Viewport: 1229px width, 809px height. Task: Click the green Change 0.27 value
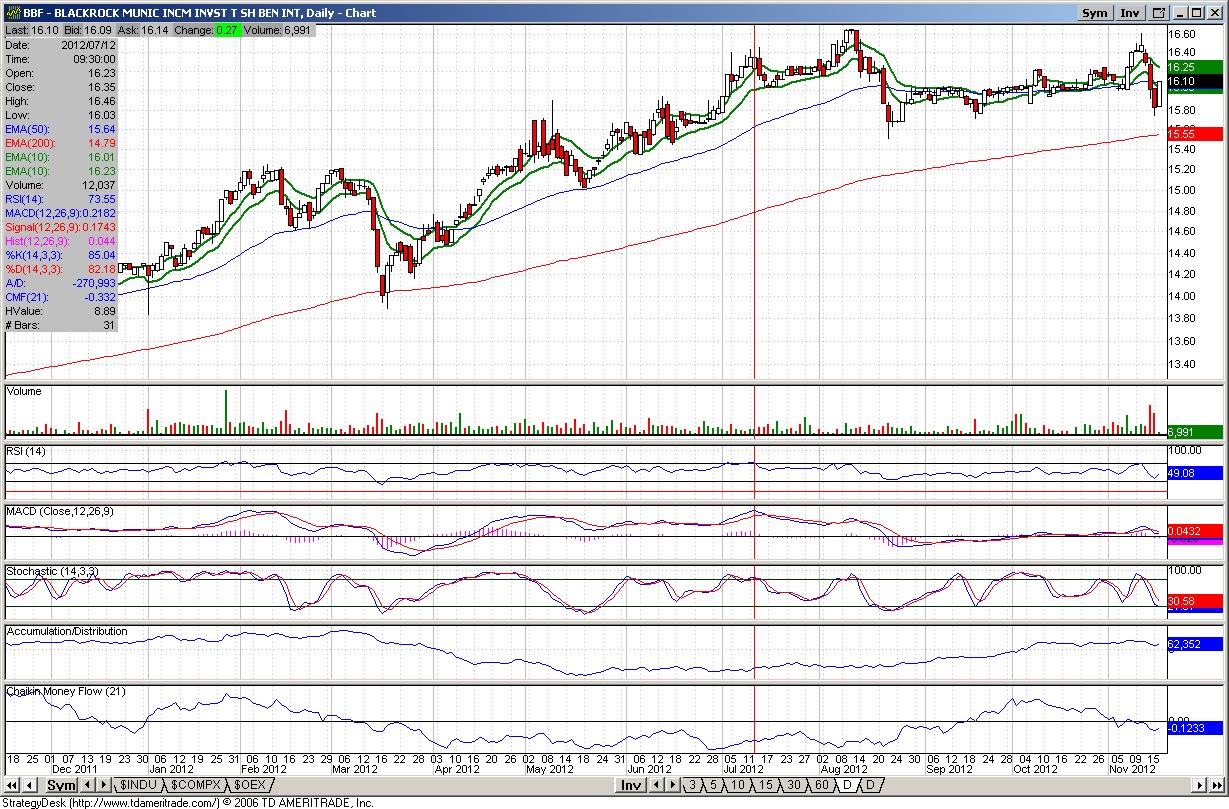[227, 31]
